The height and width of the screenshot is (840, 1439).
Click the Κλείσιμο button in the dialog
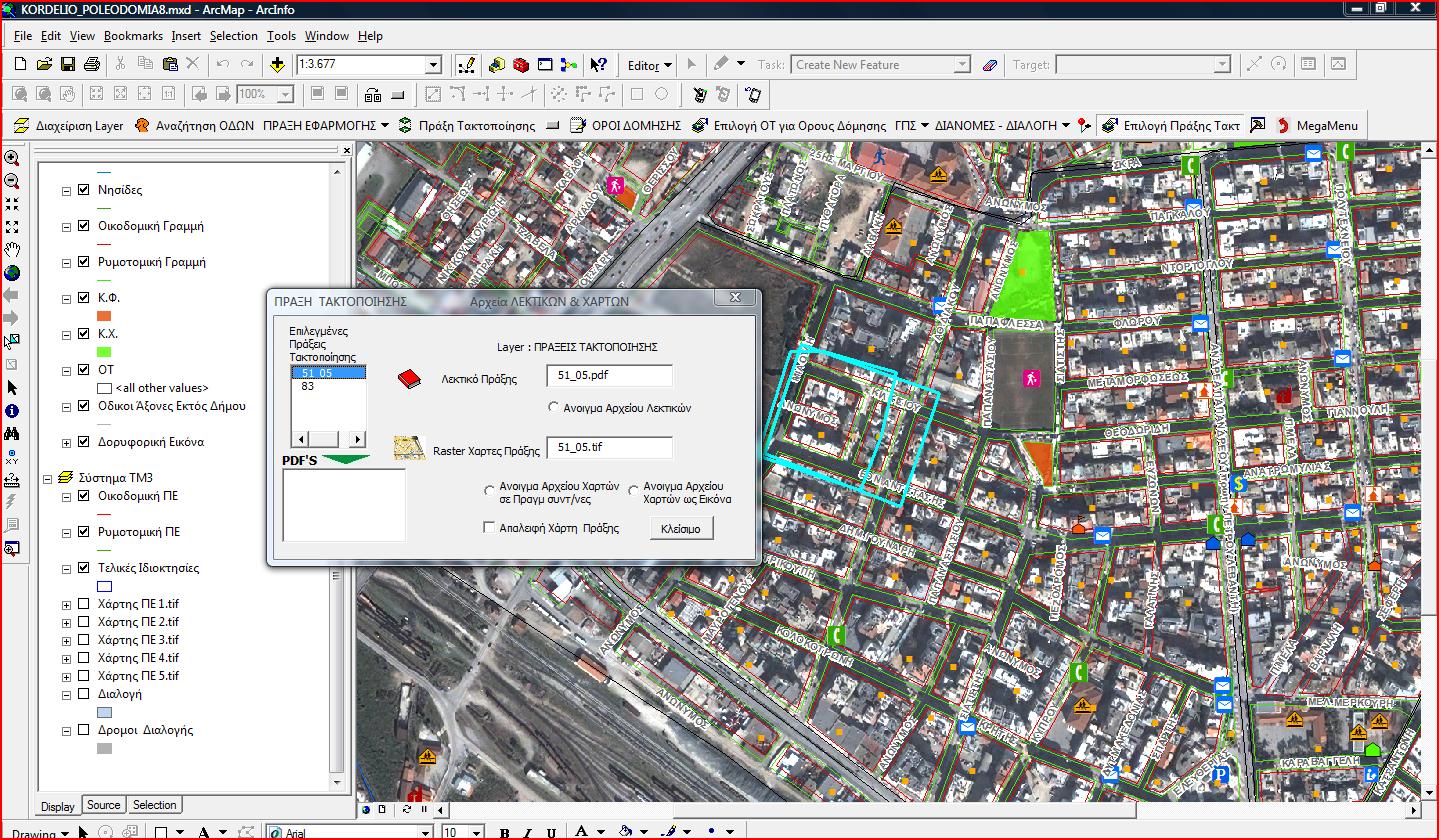tap(681, 528)
